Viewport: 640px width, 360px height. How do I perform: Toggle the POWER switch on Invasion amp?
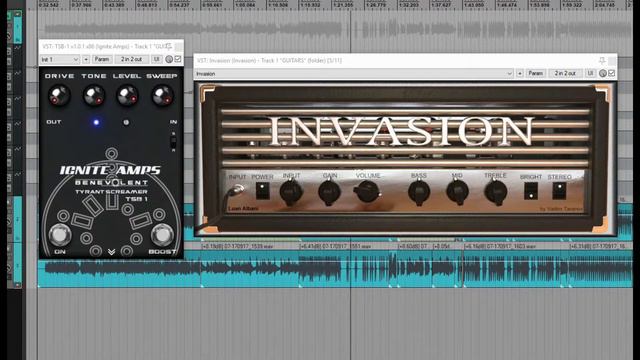click(262, 191)
